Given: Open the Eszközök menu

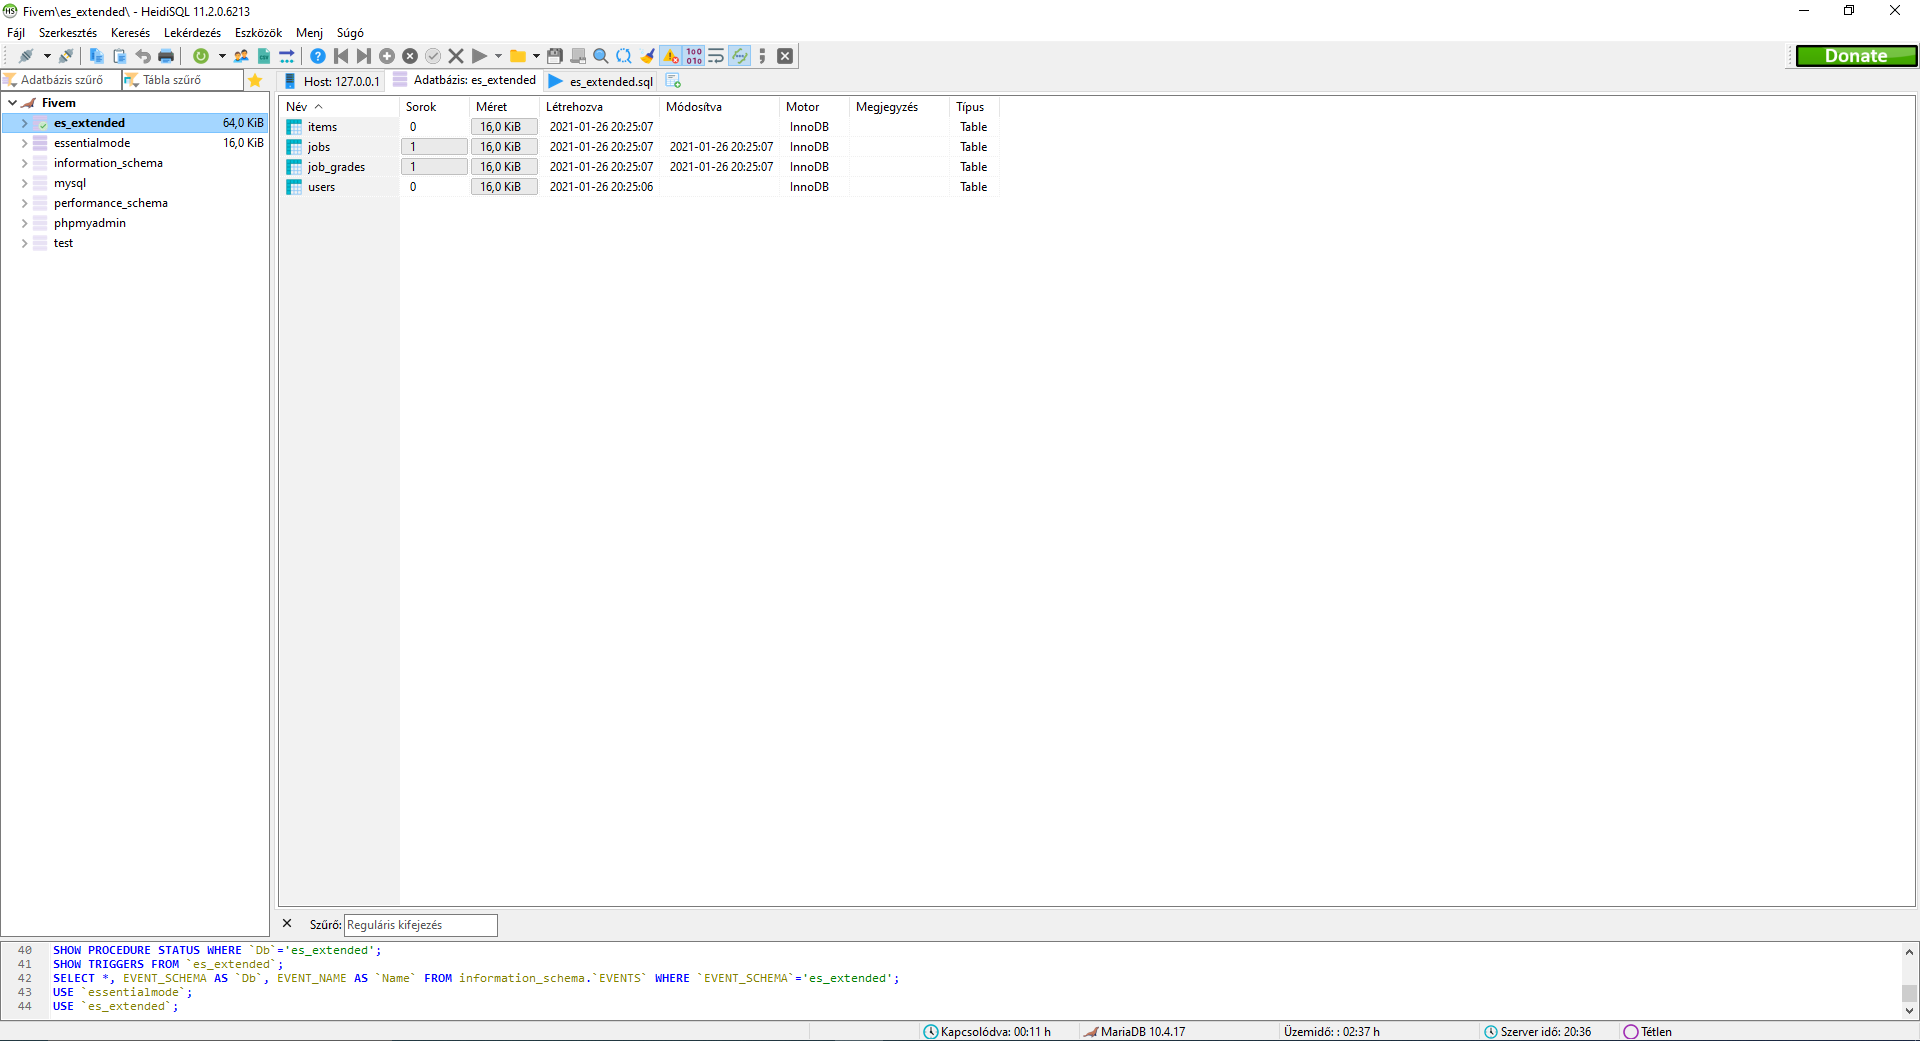Looking at the screenshot, I should click(x=257, y=32).
